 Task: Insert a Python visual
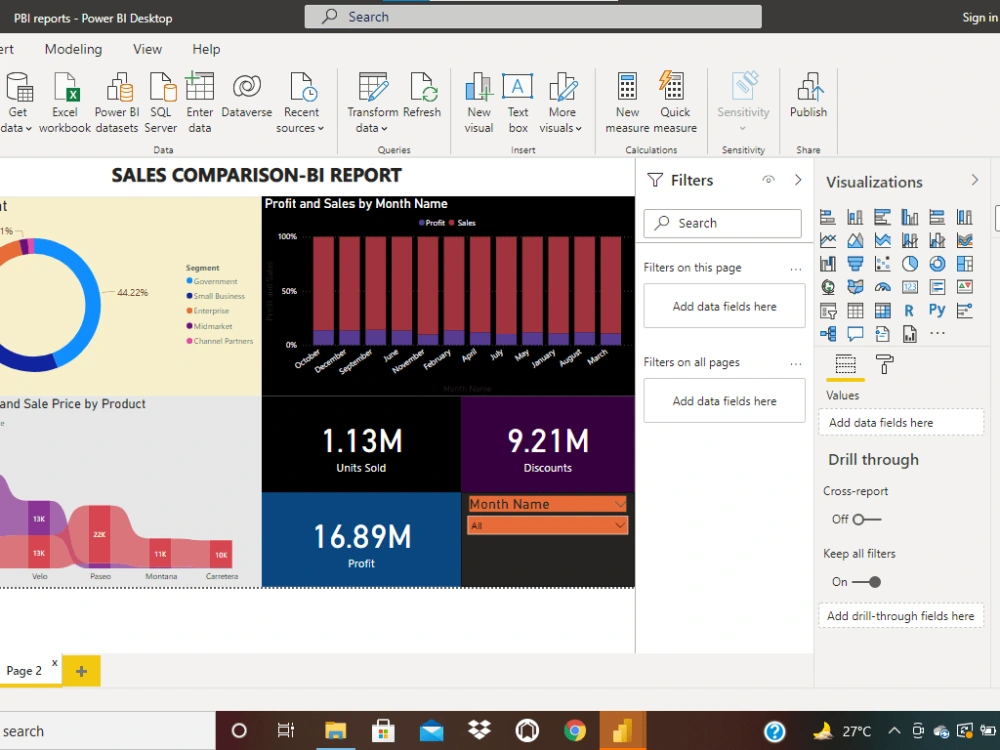click(x=938, y=309)
